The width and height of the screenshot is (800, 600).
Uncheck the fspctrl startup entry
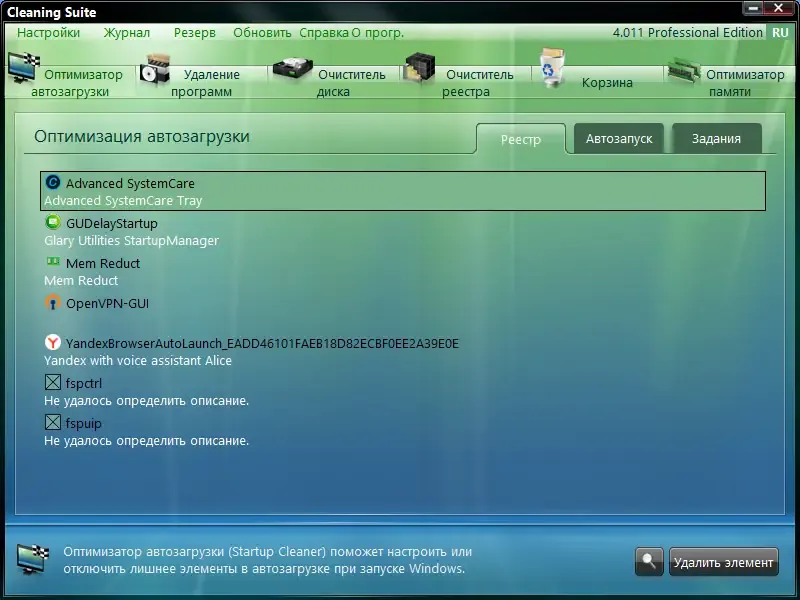pyautogui.click(x=52, y=383)
